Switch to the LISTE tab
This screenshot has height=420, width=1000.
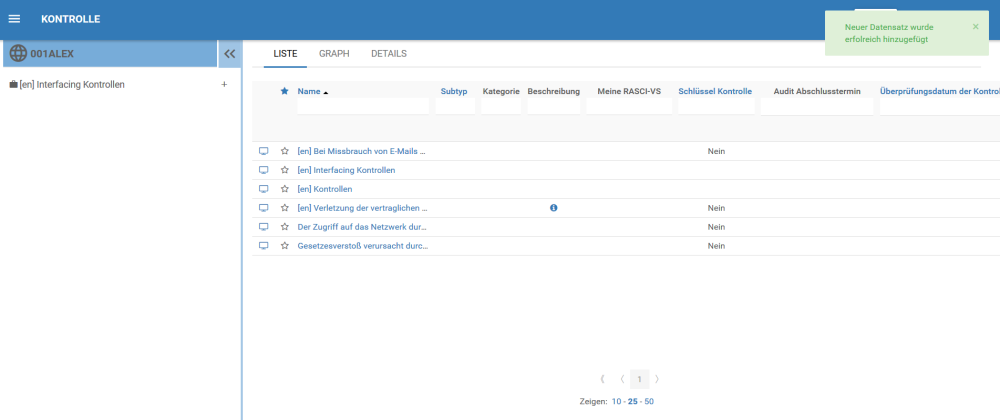285,54
